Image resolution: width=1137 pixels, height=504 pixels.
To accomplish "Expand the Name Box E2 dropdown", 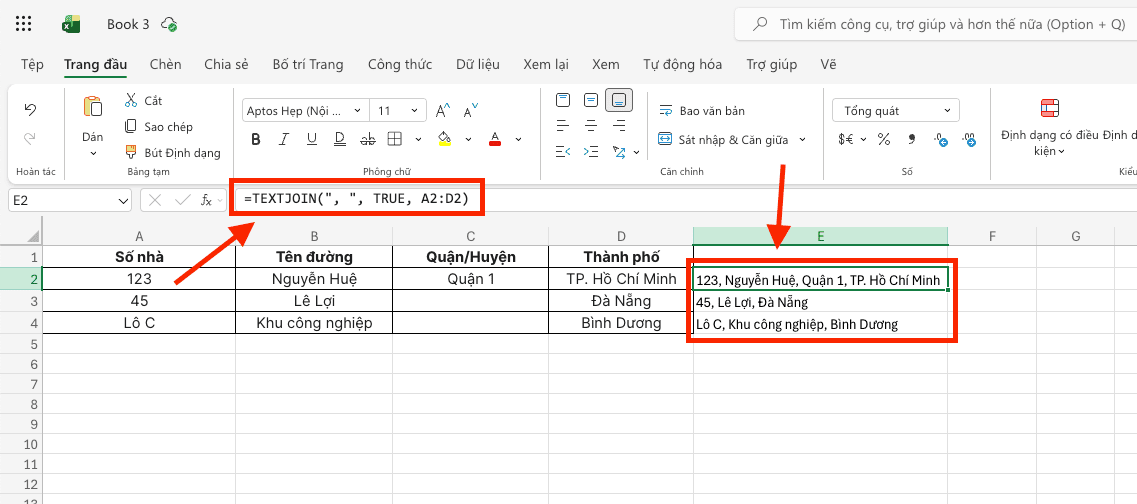I will tap(121, 201).
